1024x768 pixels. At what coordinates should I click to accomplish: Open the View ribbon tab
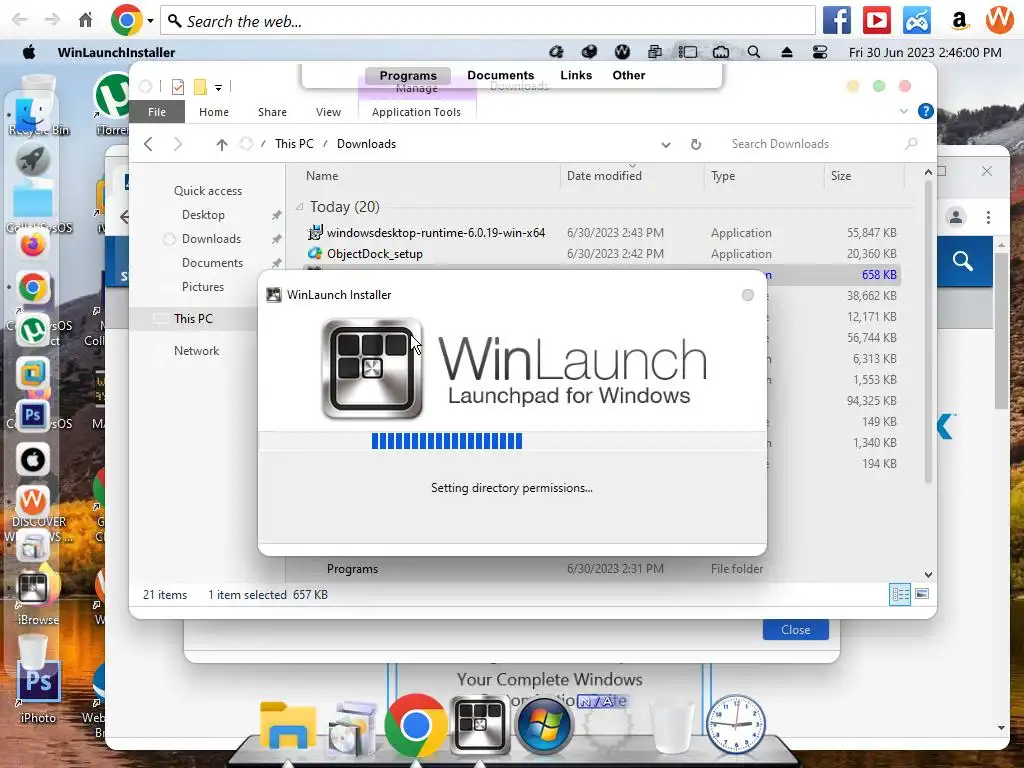pyautogui.click(x=328, y=112)
